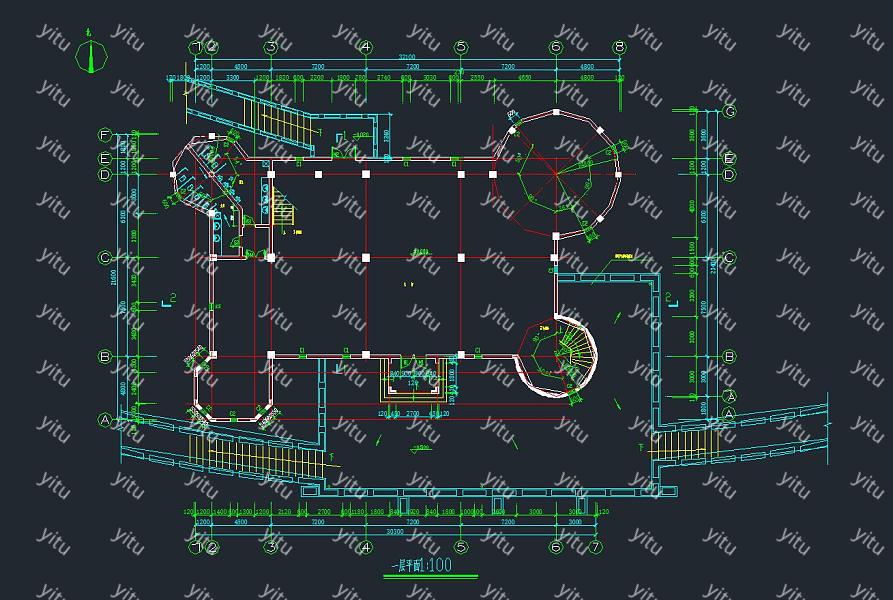Click axis bubble 3 below the plan
This screenshot has width=893, height=600.
pyautogui.click(x=271, y=547)
